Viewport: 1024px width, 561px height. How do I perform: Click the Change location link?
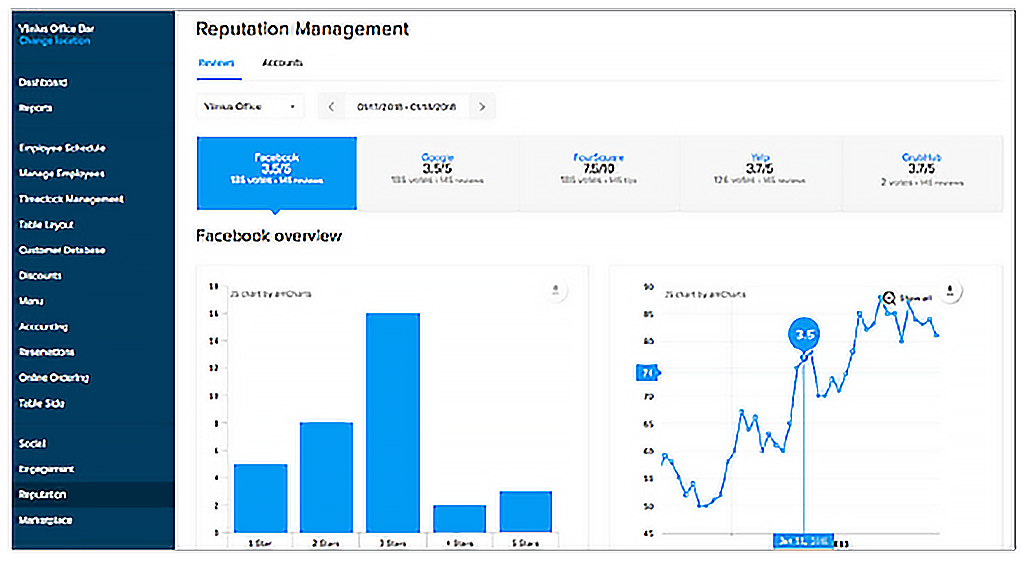(55, 40)
